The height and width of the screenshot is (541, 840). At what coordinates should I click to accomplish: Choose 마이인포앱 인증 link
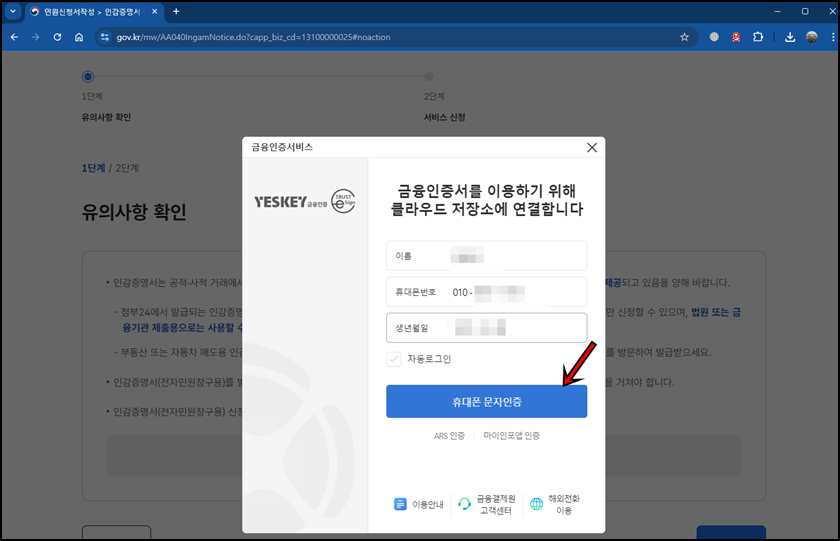point(512,435)
